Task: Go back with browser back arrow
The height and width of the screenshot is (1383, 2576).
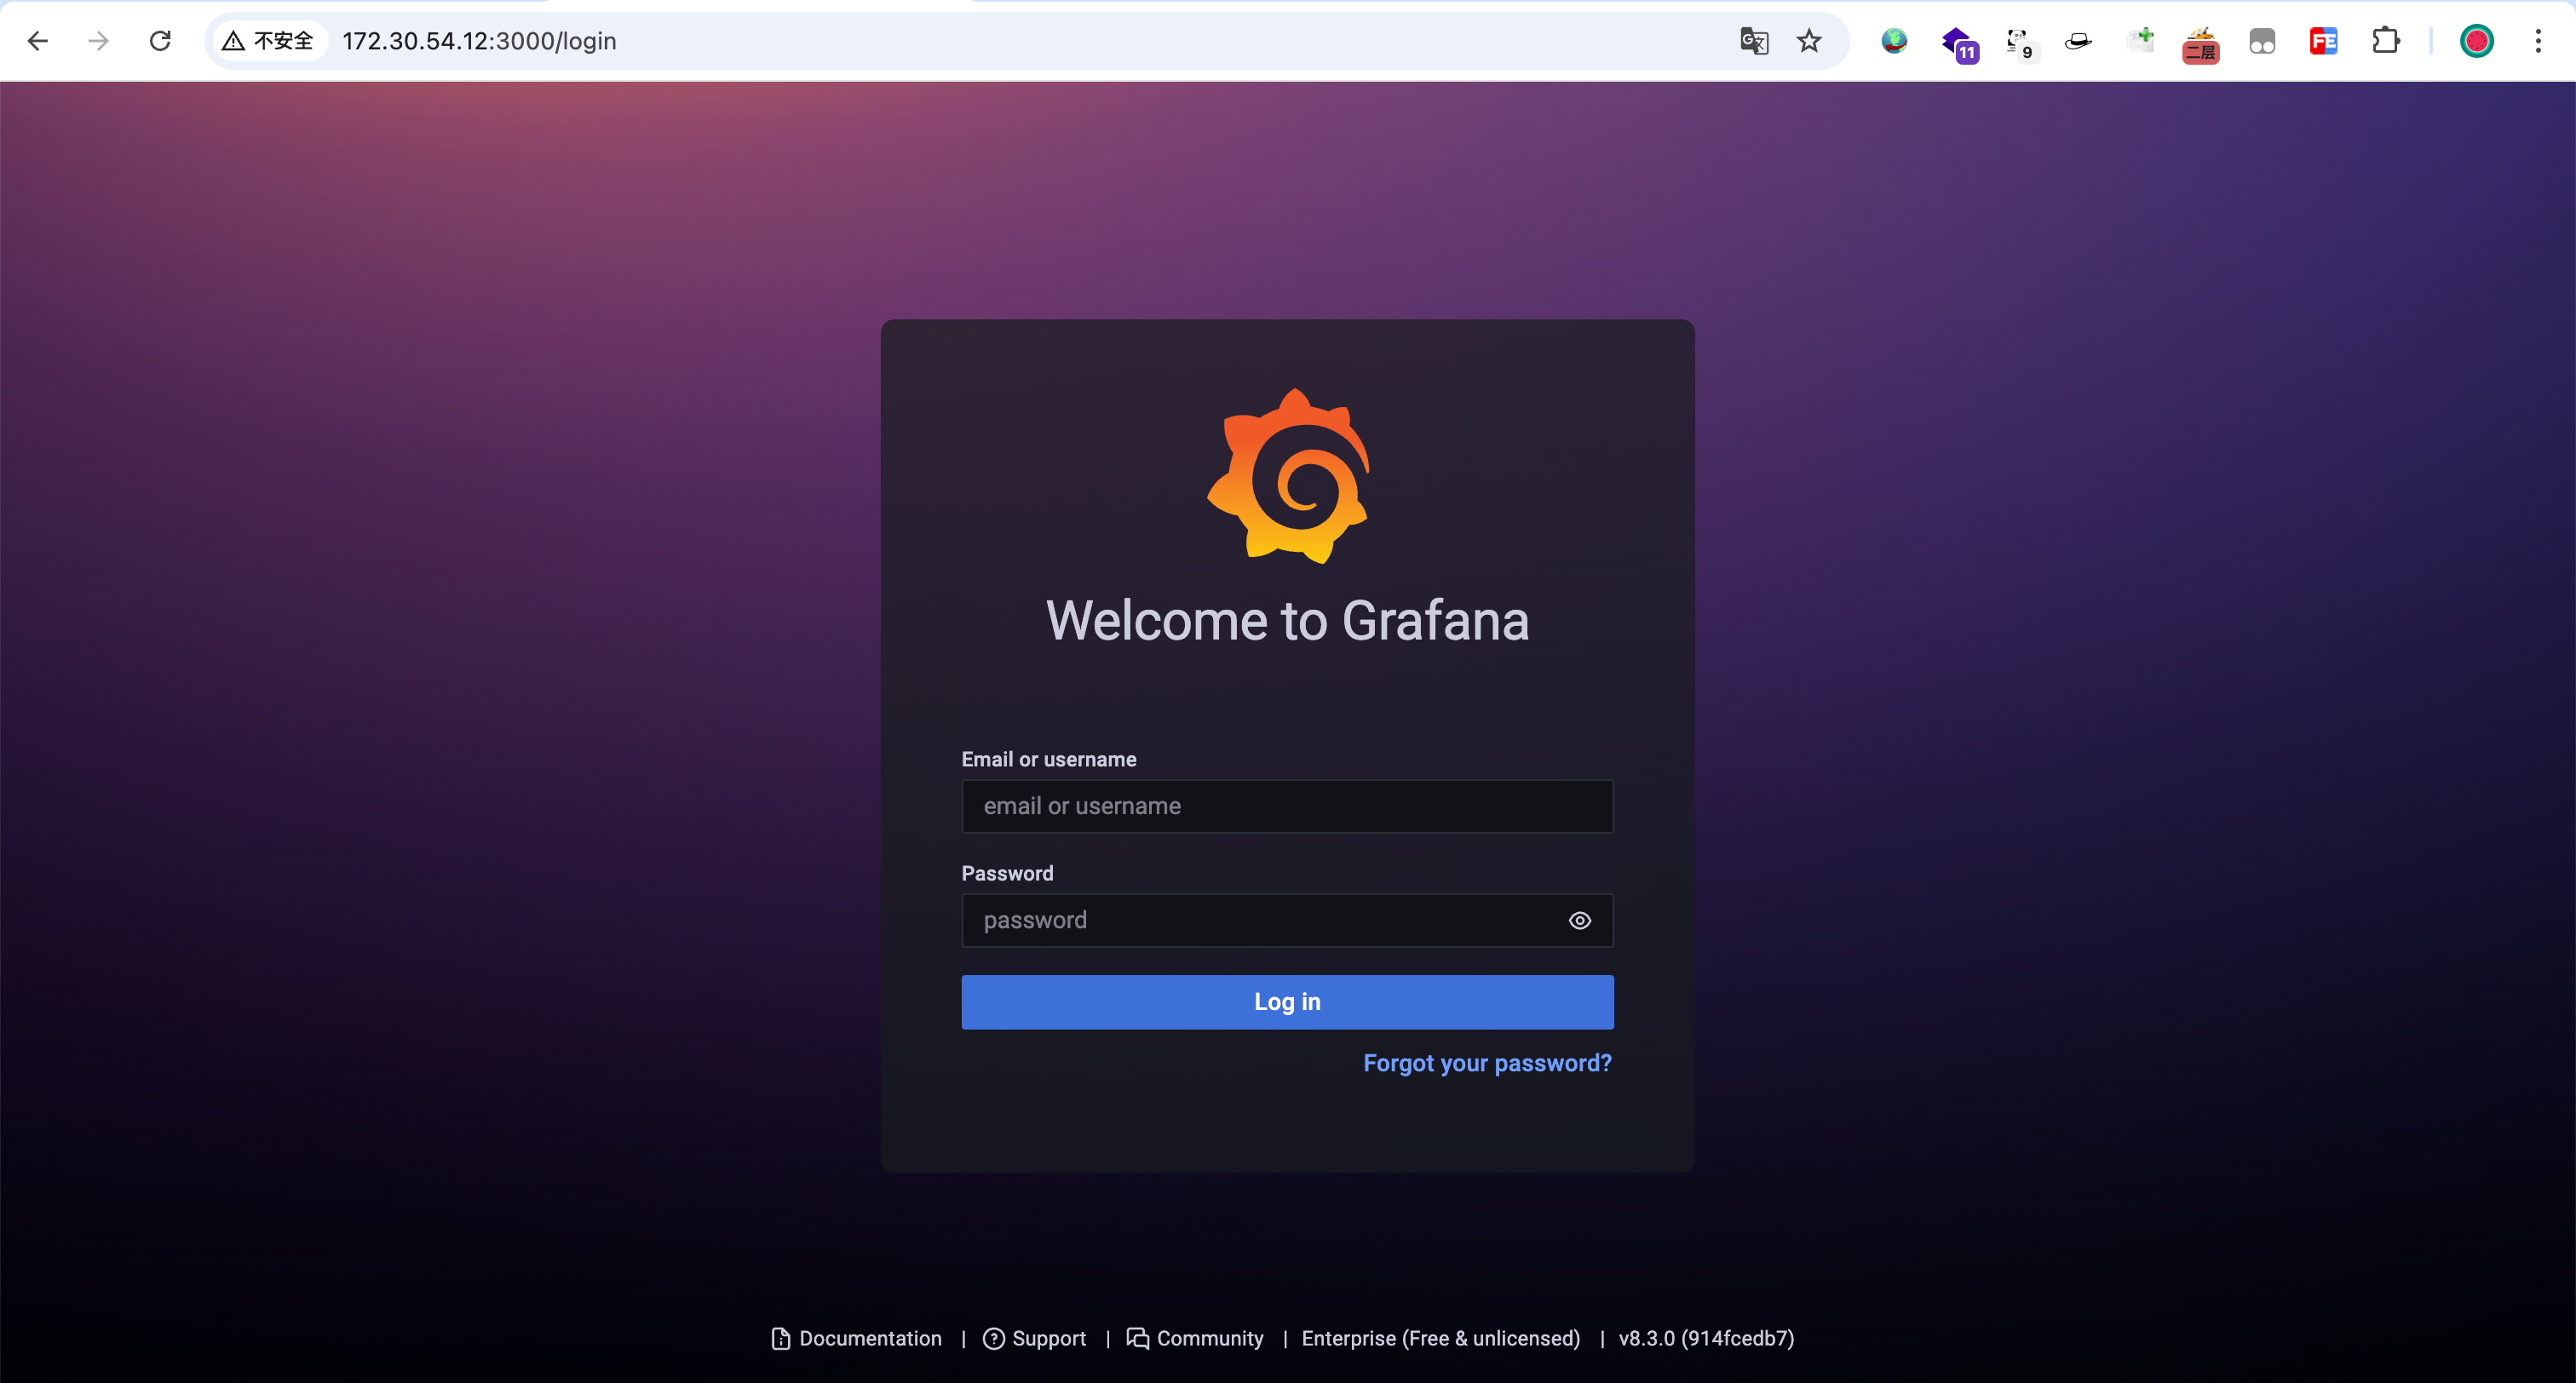Action: 38,41
